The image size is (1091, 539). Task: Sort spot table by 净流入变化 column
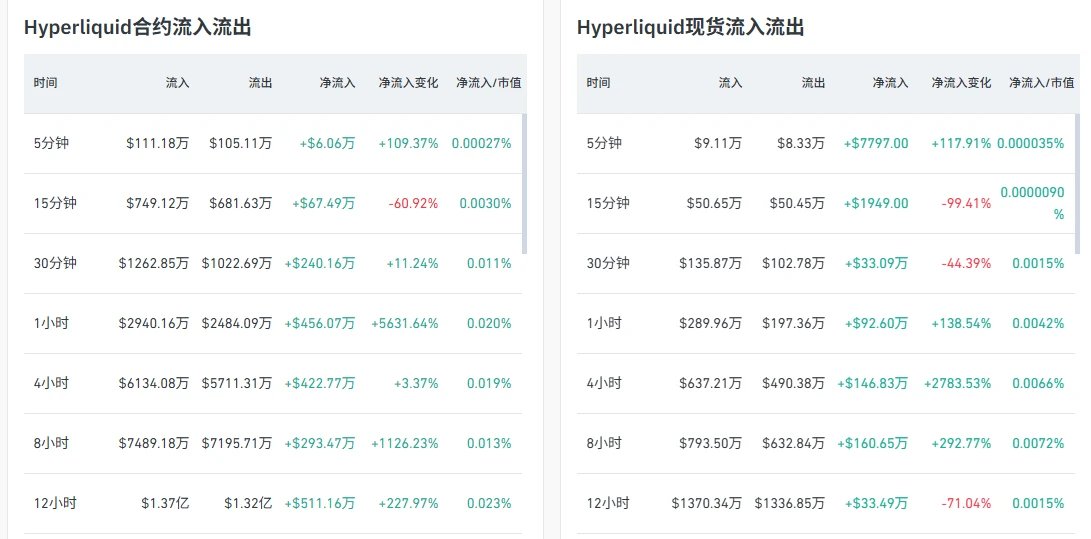tap(962, 83)
